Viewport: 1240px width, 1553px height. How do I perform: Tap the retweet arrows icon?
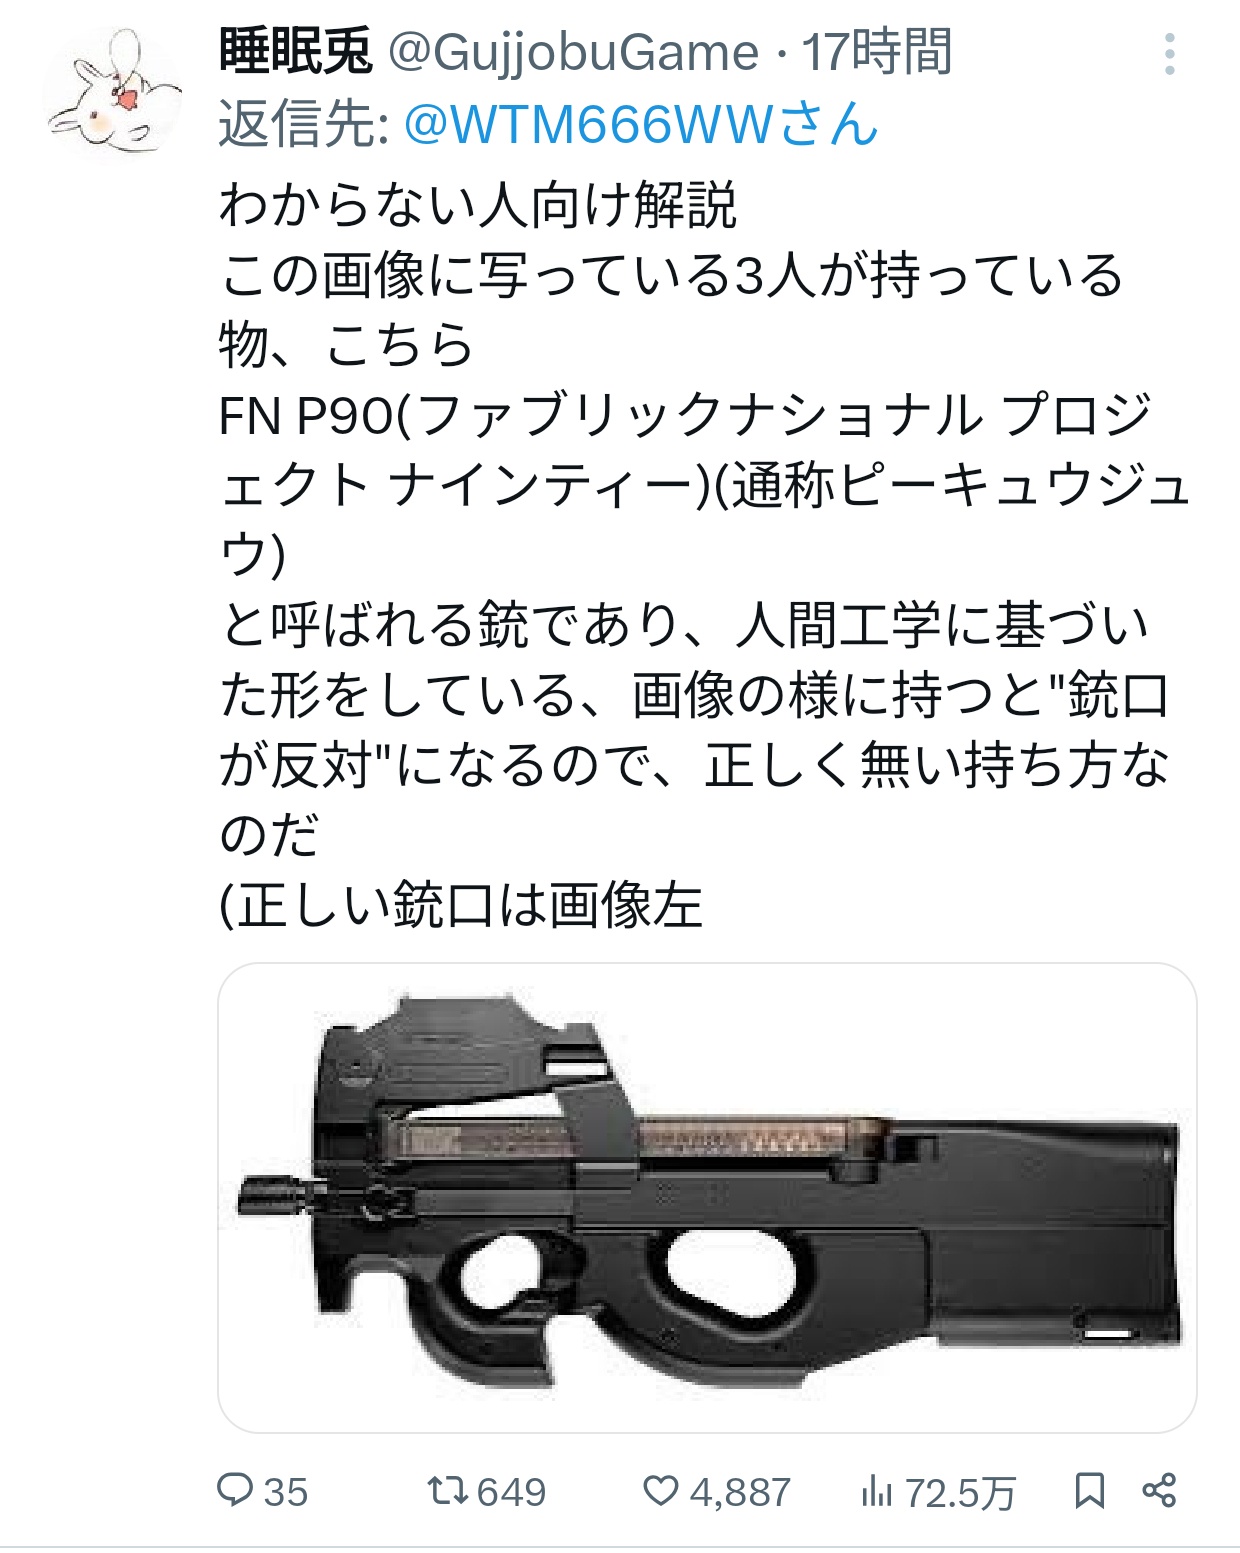[x=447, y=1491]
